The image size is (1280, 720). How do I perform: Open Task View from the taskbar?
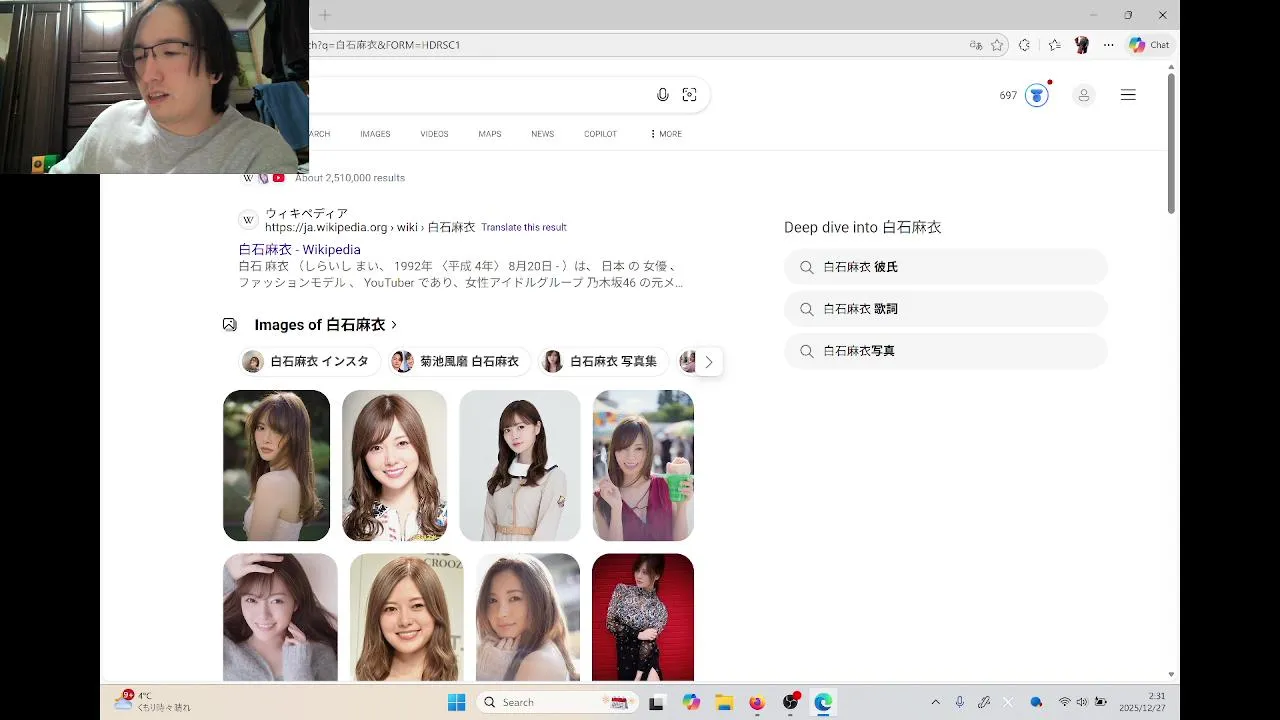coord(656,702)
